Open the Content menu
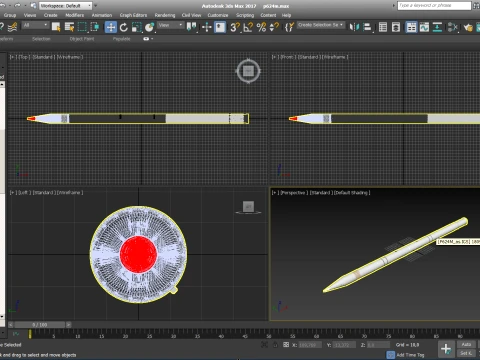The height and width of the screenshot is (360, 480). (268, 15)
